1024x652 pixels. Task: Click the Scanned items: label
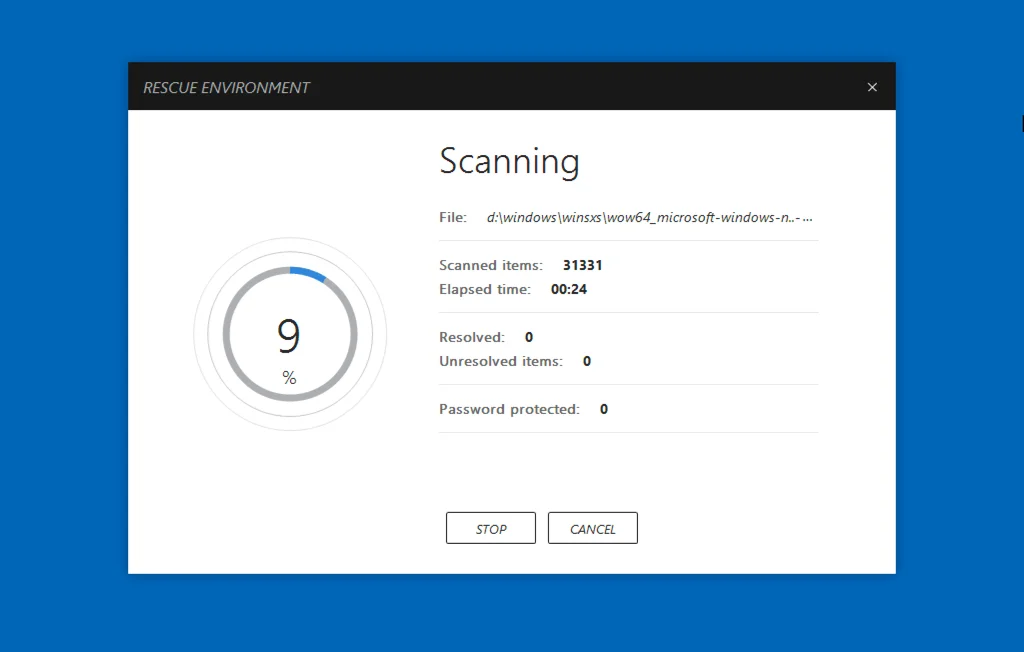click(490, 265)
